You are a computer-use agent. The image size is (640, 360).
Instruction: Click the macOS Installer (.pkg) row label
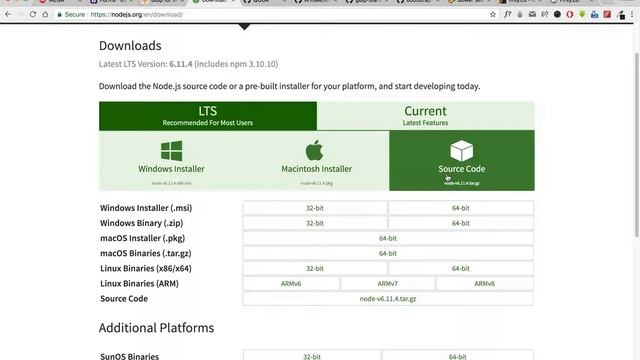click(x=142, y=238)
